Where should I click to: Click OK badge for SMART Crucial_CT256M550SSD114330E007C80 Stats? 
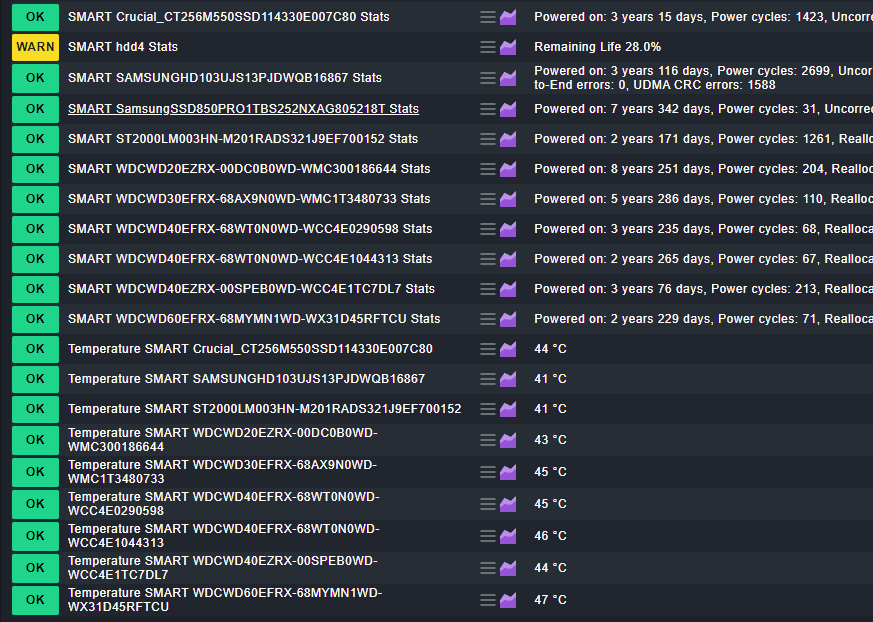[35, 17]
